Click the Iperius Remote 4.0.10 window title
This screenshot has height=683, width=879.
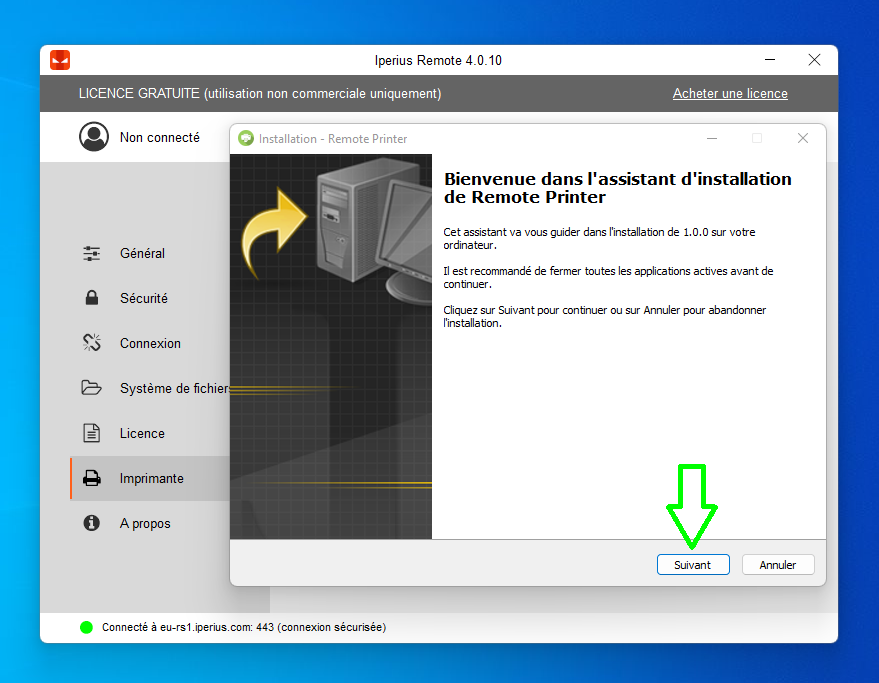click(x=438, y=60)
